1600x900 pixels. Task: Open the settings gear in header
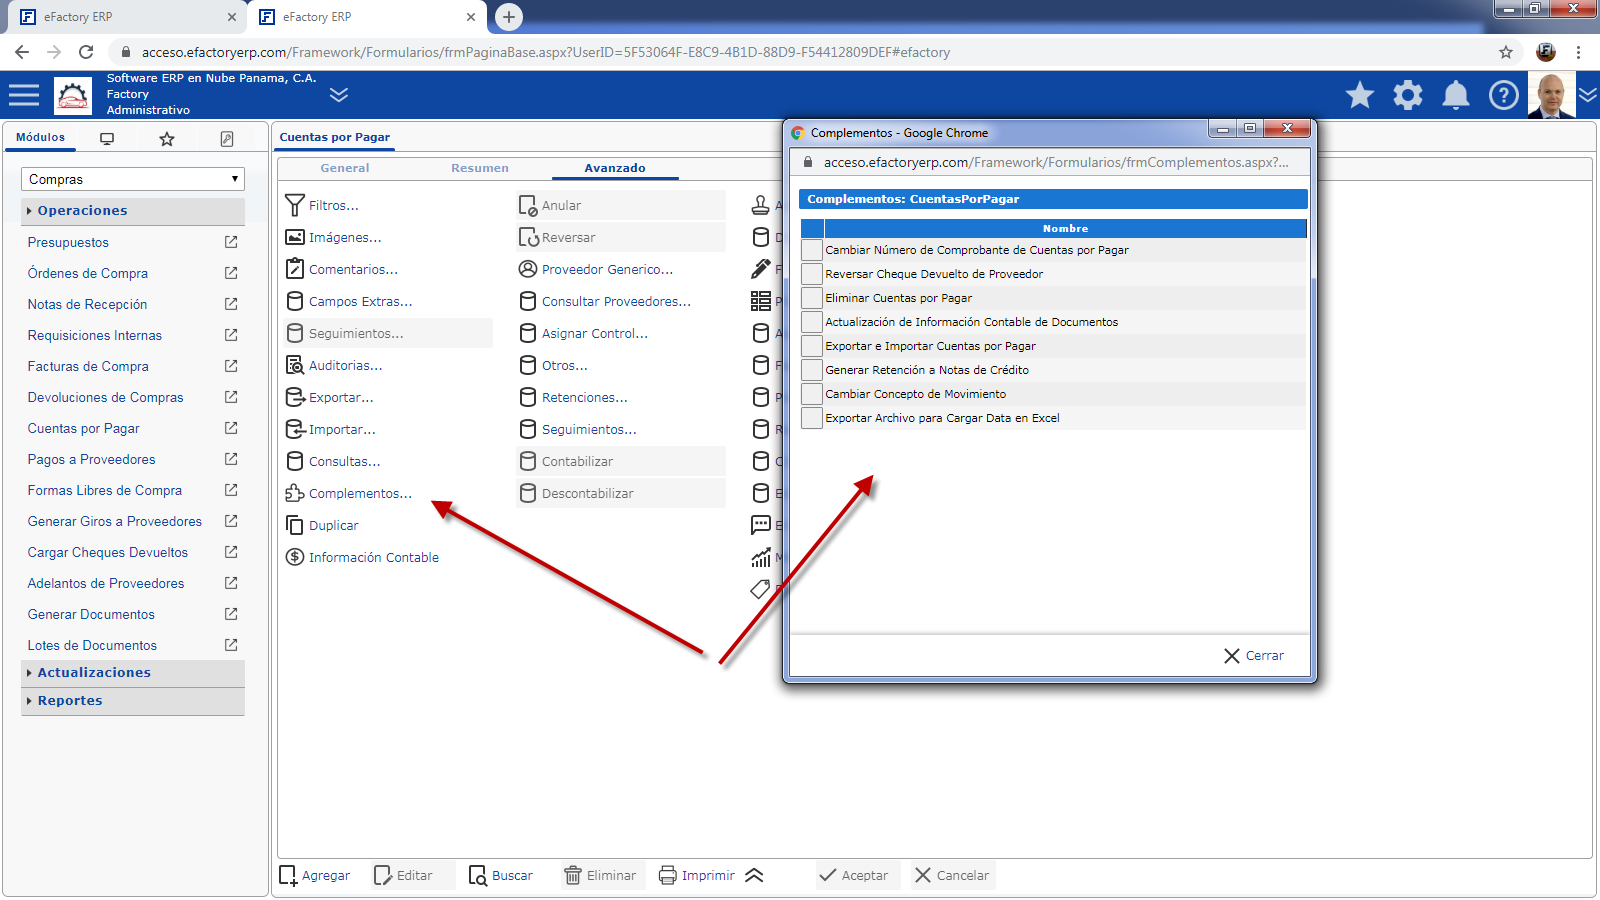pyautogui.click(x=1408, y=95)
